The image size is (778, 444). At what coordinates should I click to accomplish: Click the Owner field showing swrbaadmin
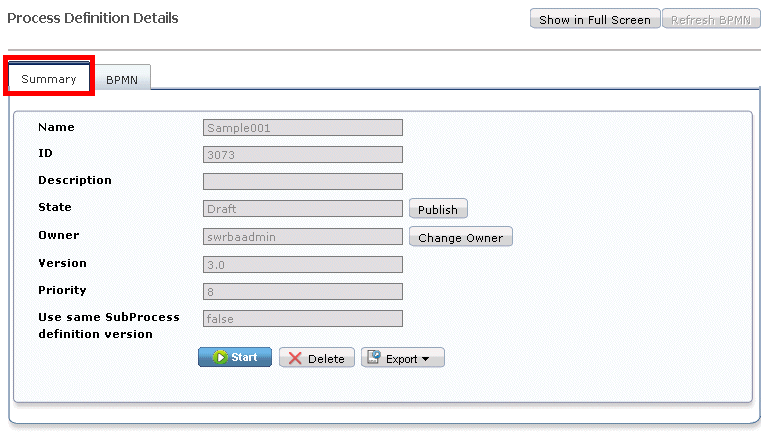pyautogui.click(x=303, y=237)
